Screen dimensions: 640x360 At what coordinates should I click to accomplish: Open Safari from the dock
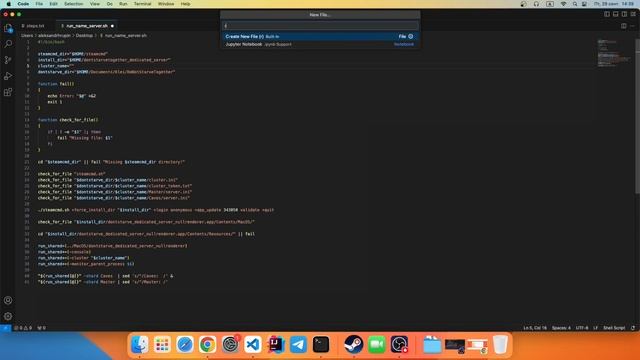(184, 344)
